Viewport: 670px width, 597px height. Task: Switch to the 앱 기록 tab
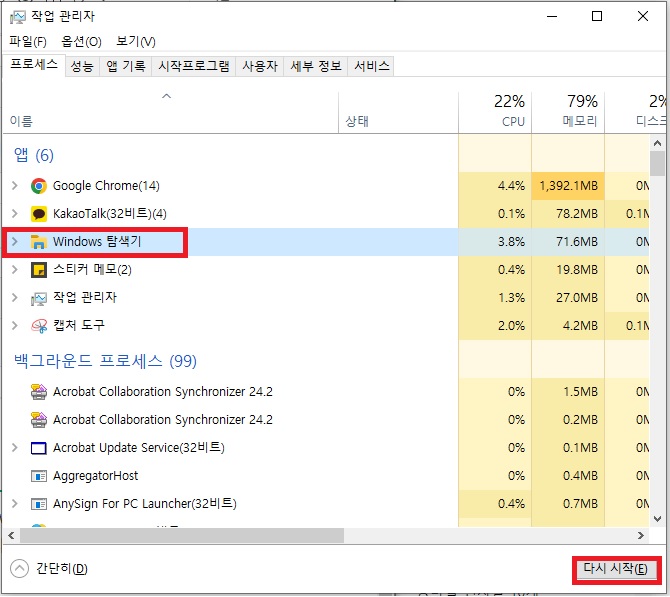pos(126,66)
